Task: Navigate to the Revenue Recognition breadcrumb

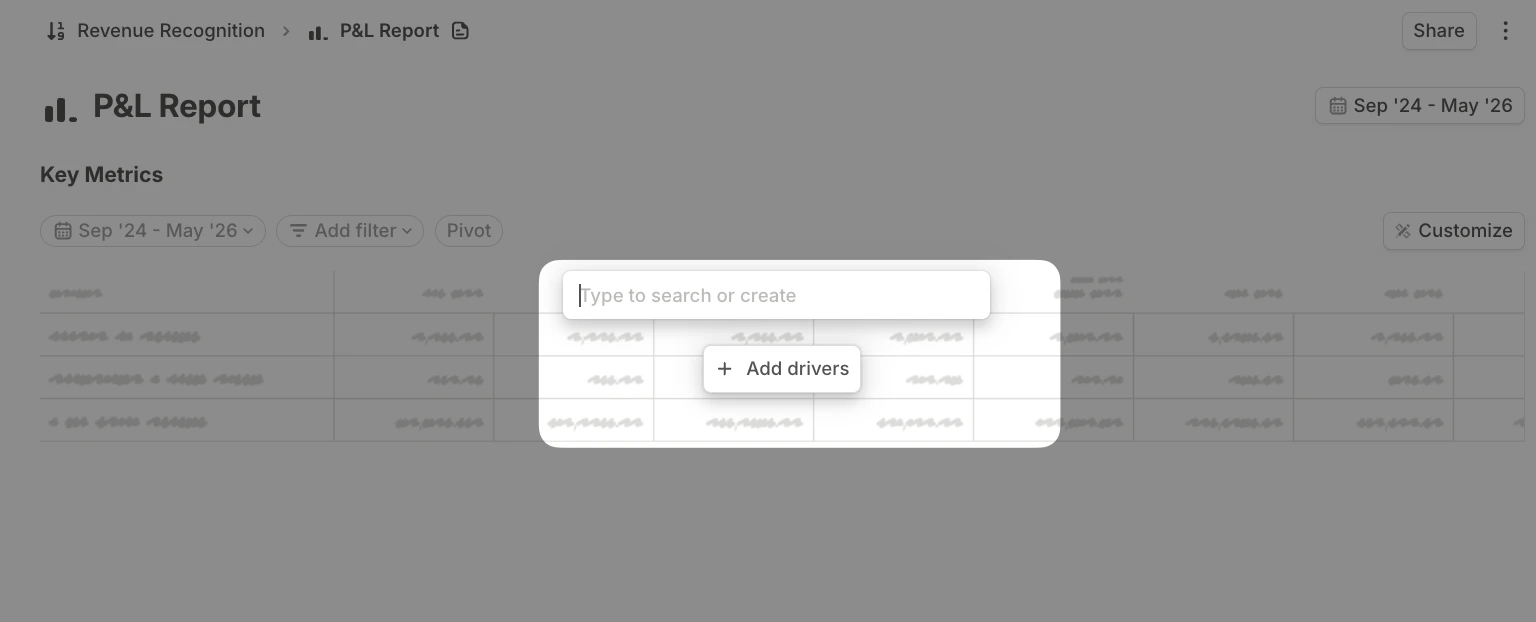Action: (171, 30)
